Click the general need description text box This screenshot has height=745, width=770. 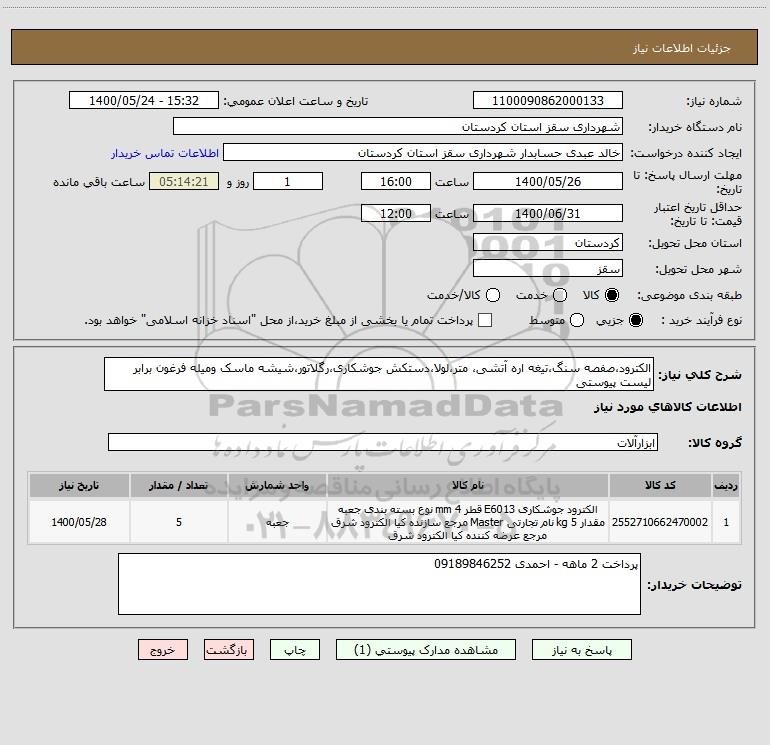[379, 374]
